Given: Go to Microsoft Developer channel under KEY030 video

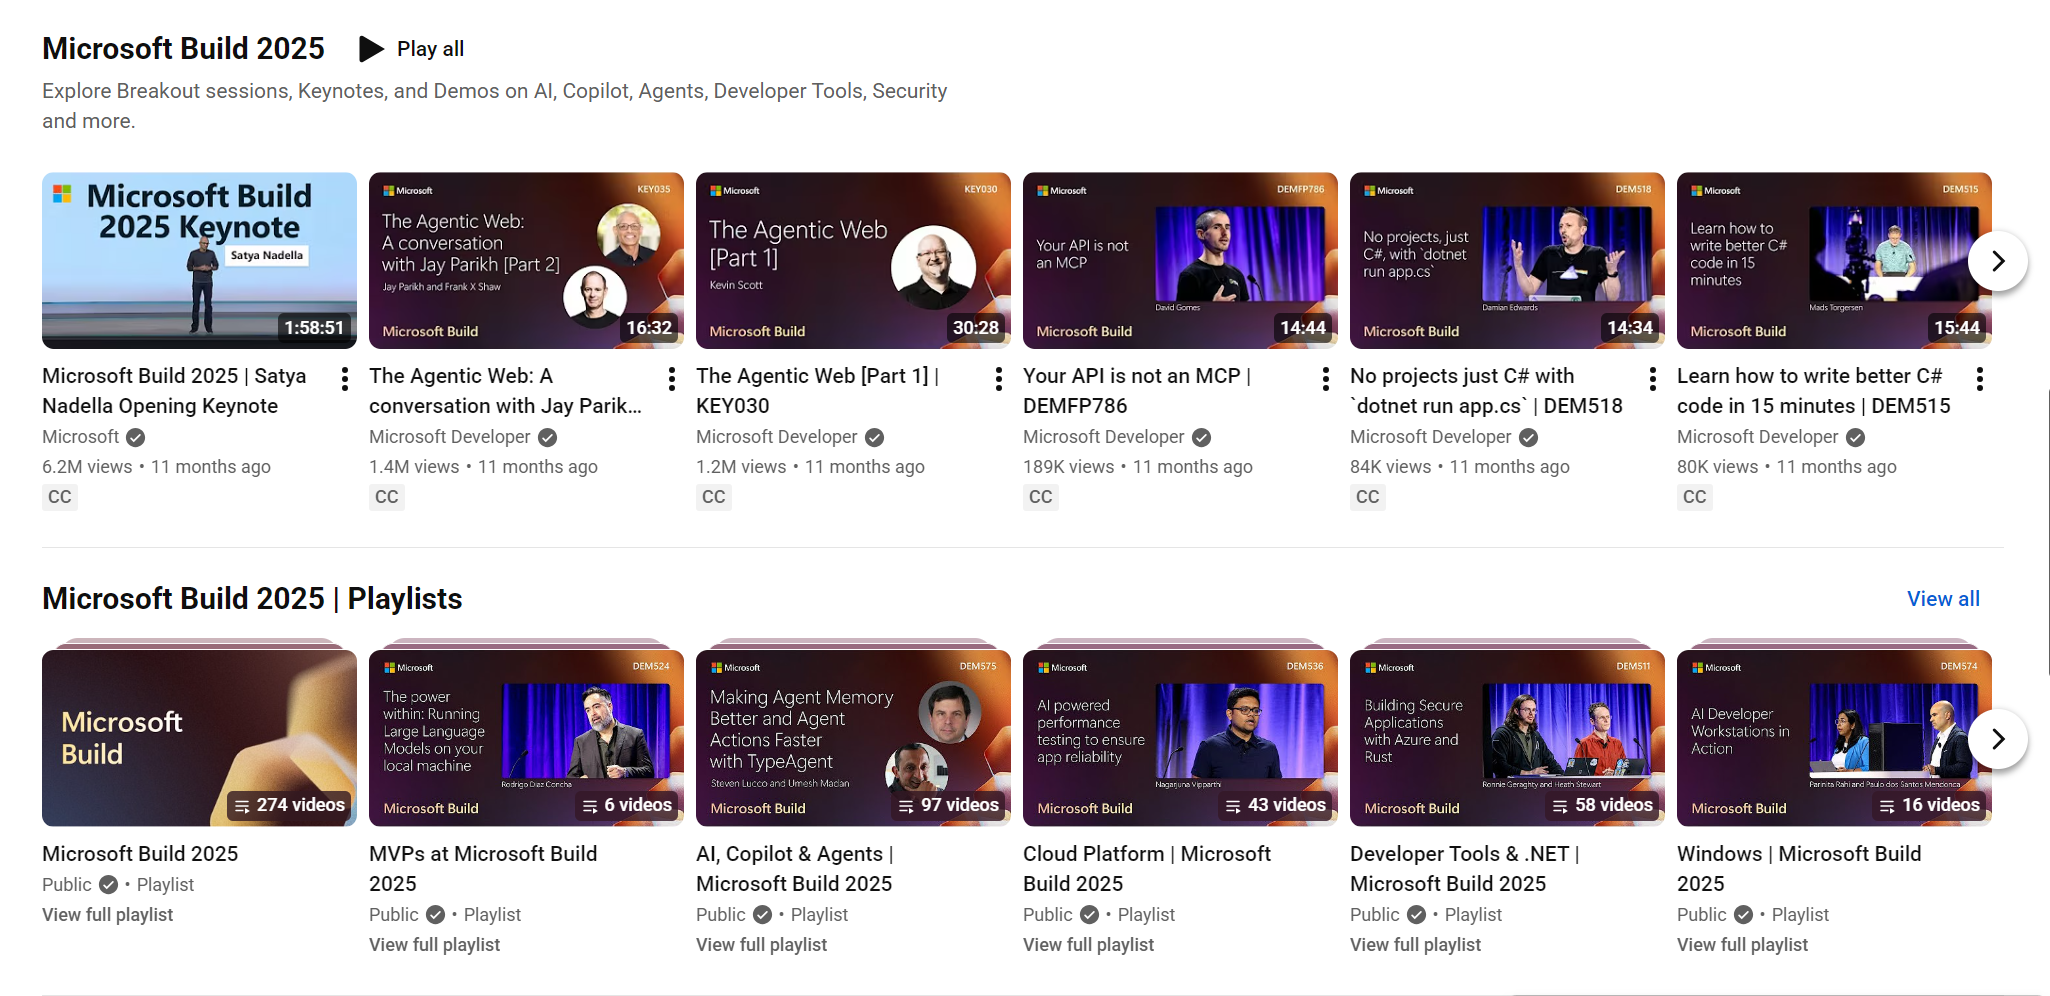Looking at the screenshot, I should point(776,437).
